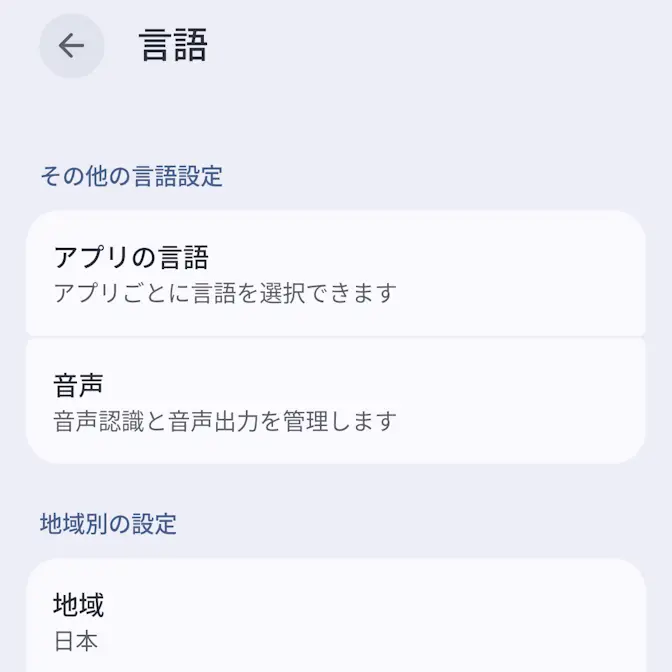
Task: Go back from the 言語 screen
Action: [71, 46]
